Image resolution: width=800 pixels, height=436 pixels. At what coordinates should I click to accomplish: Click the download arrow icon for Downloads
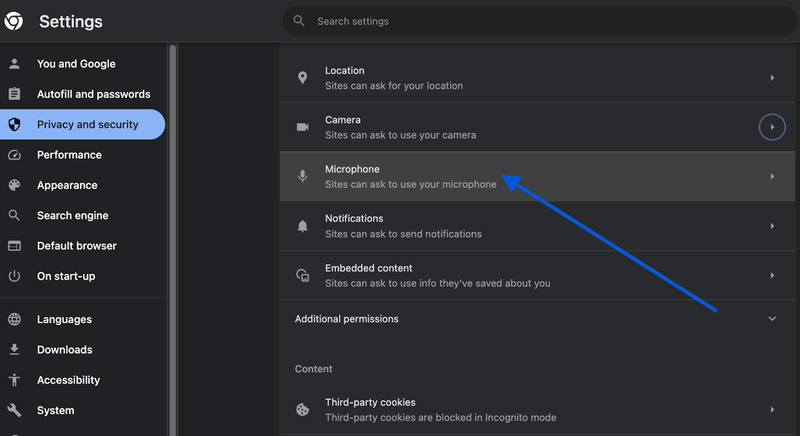coord(14,349)
